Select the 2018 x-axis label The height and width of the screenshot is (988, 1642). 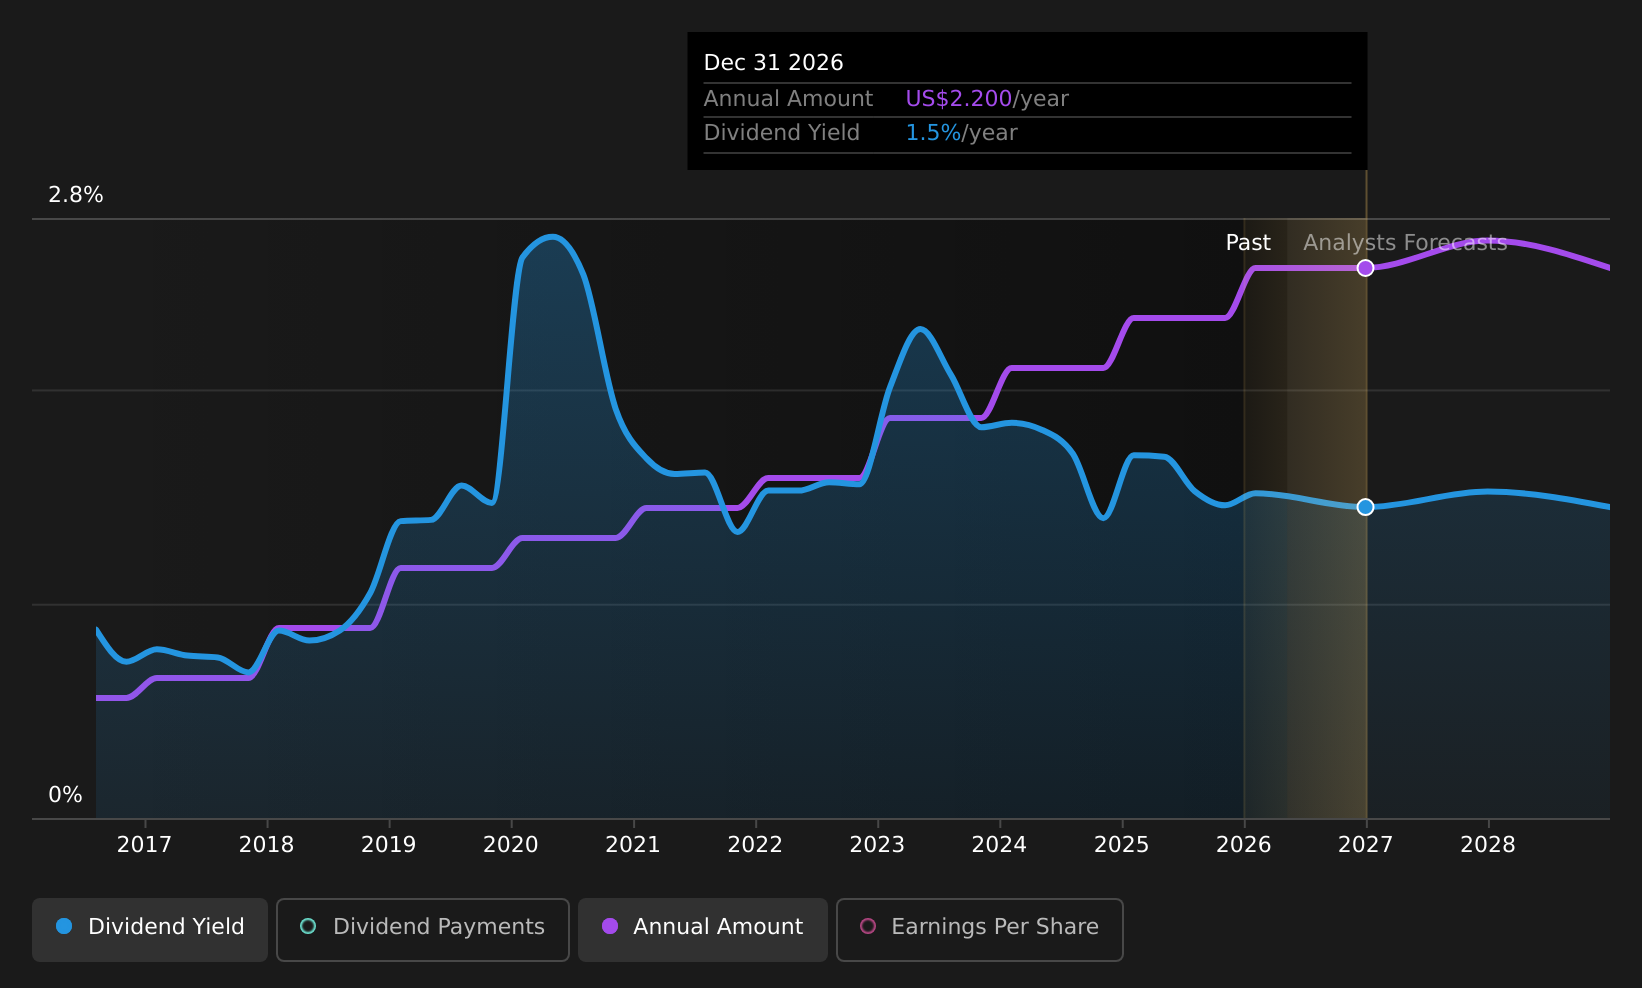coord(266,845)
